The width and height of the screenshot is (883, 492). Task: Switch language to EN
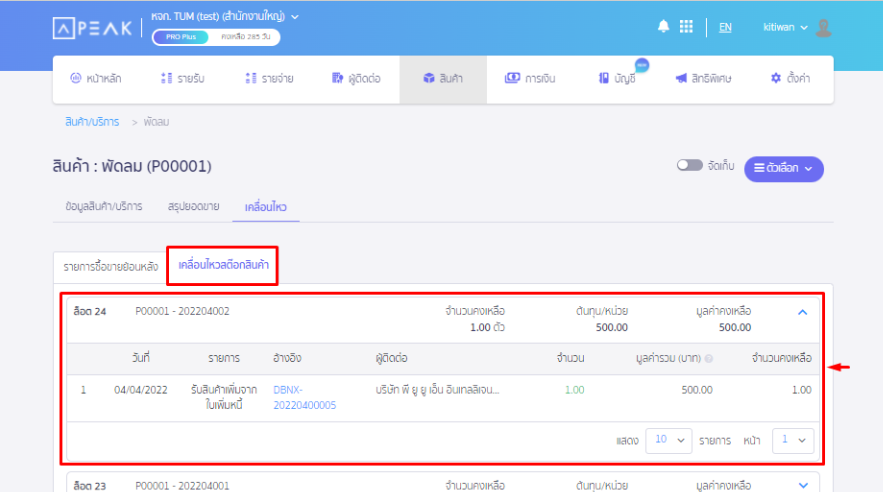tap(725, 27)
